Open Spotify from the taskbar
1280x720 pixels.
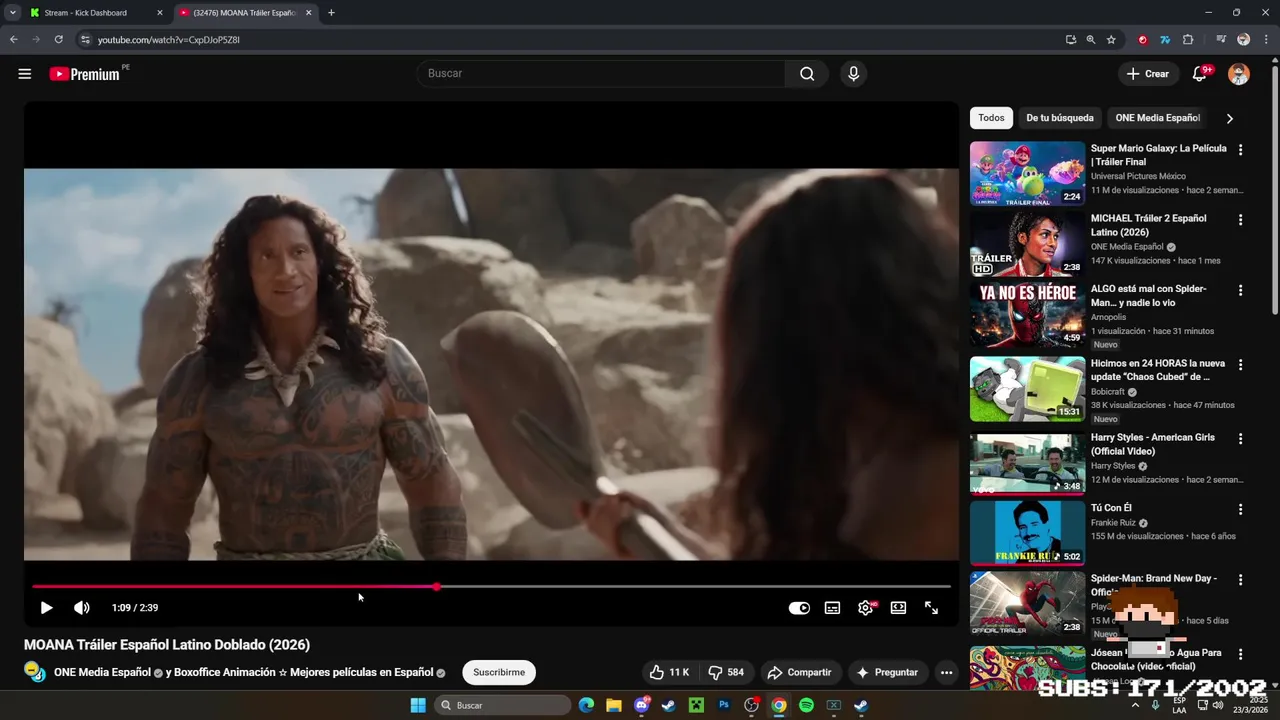click(x=806, y=705)
